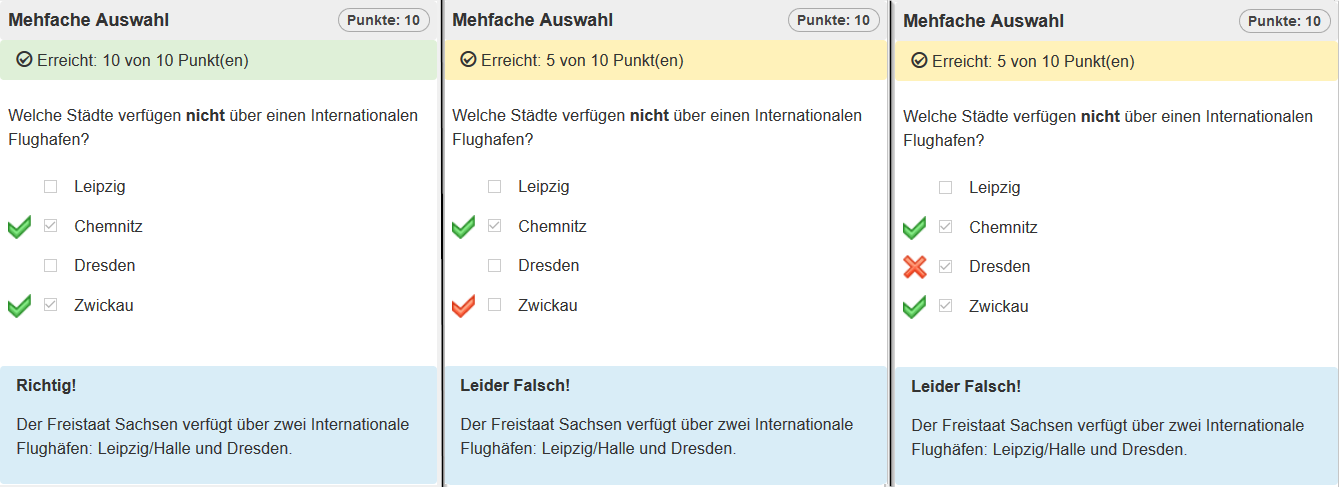1339x487 pixels.
Task: Click circled check icon in green result bar
Action: (24, 60)
